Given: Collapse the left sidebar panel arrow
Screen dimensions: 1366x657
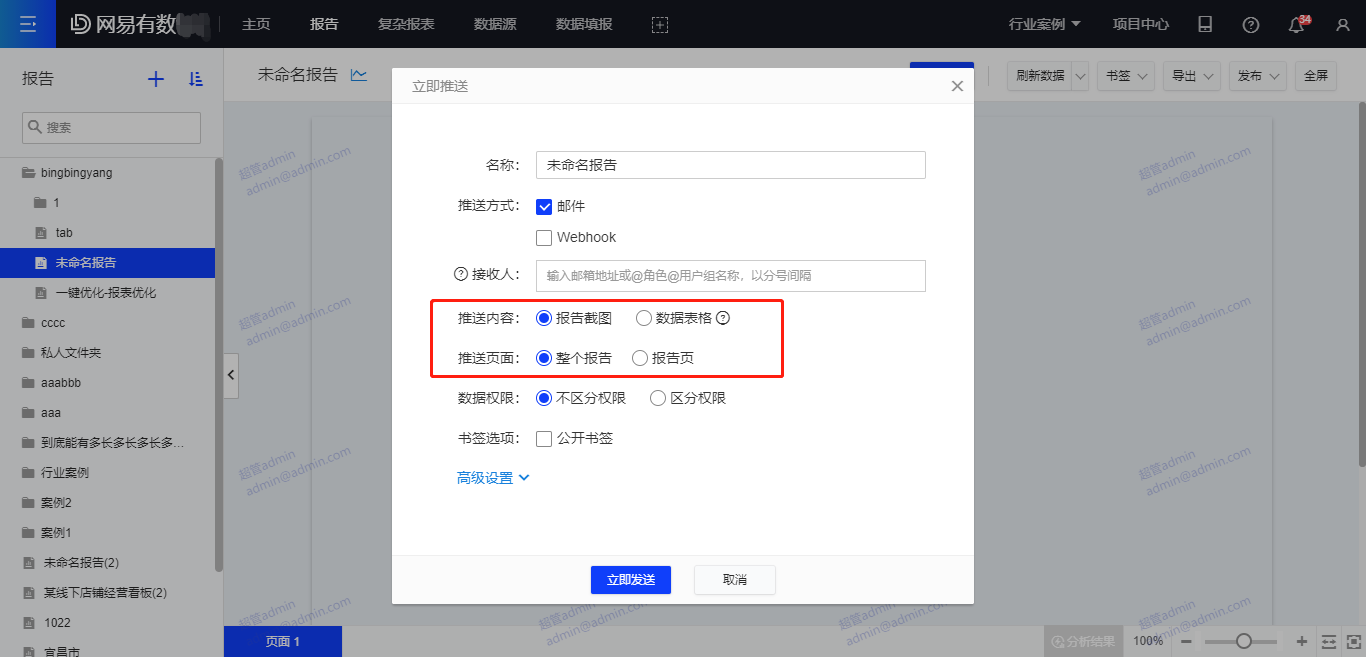Looking at the screenshot, I should [x=231, y=375].
